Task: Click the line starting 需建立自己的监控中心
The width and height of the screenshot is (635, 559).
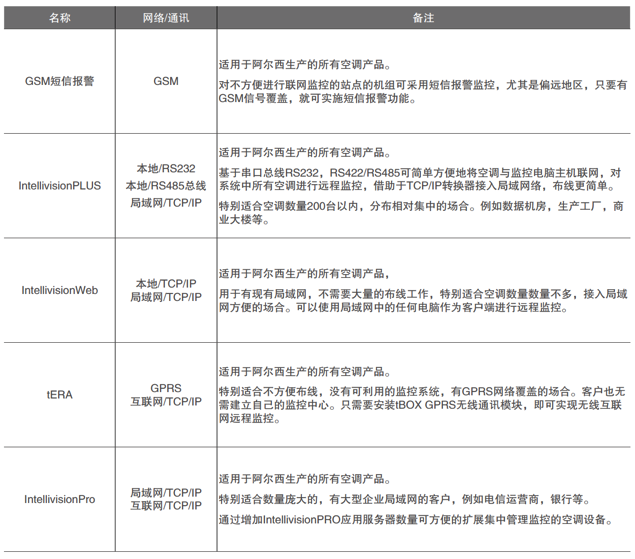Action: (x=420, y=405)
